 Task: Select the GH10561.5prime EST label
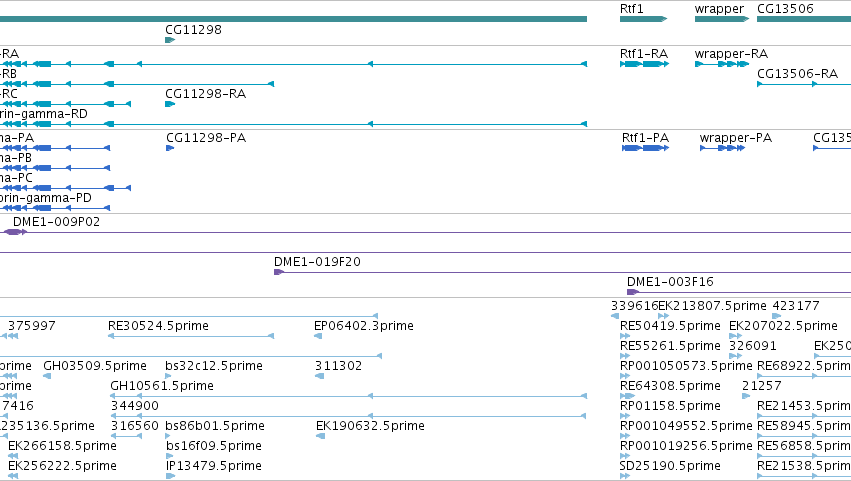(162, 387)
